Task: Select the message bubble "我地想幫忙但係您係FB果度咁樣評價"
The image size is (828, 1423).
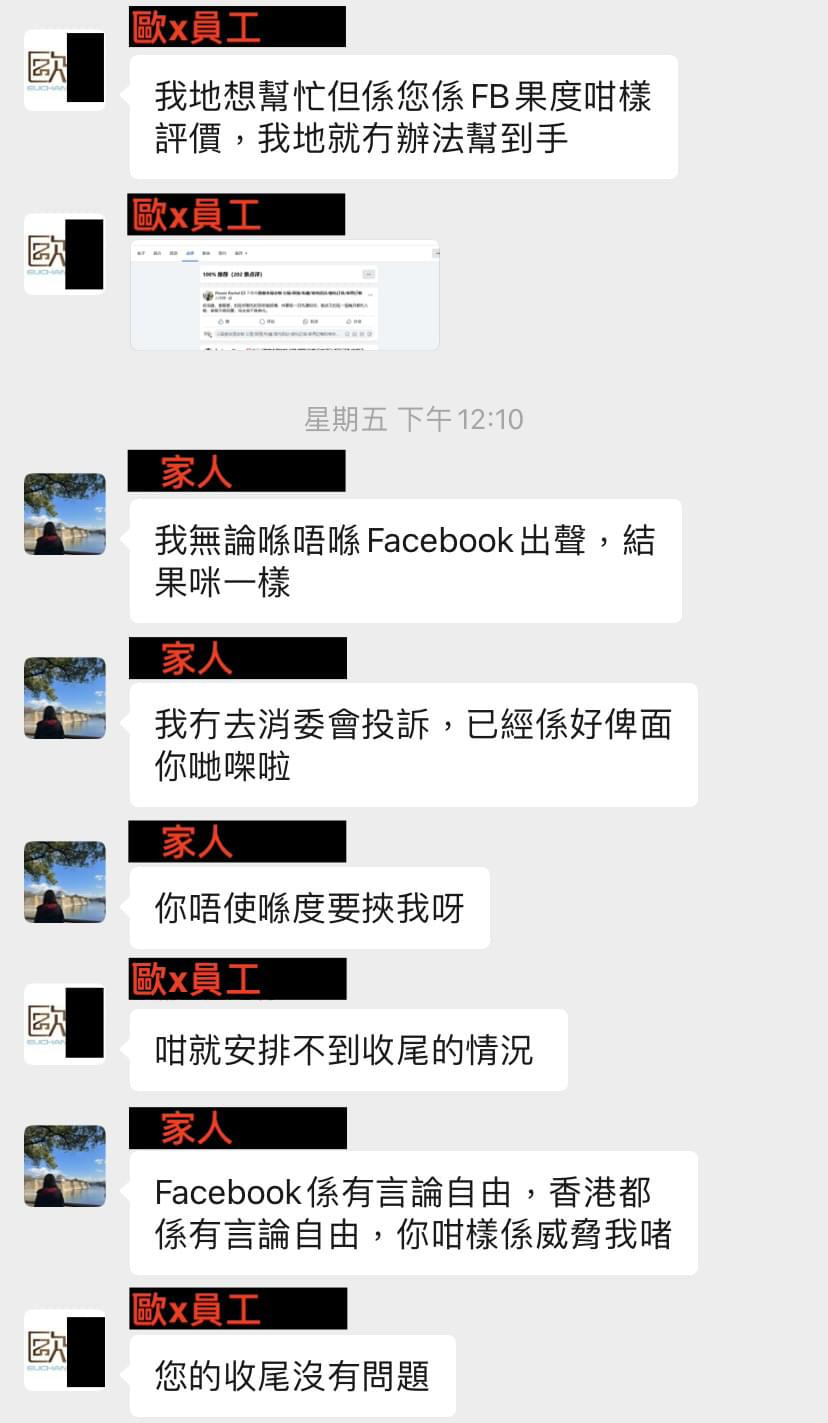Action: tap(404, 117)
